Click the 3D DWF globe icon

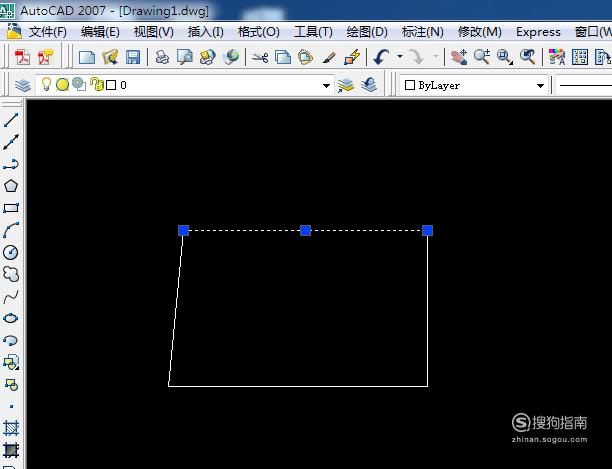coord(231,57)
